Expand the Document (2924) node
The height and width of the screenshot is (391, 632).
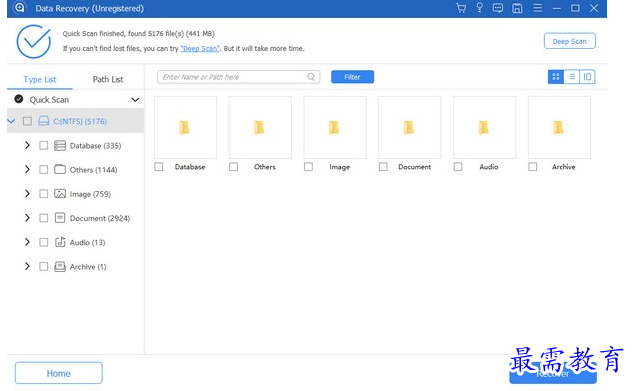27,218
